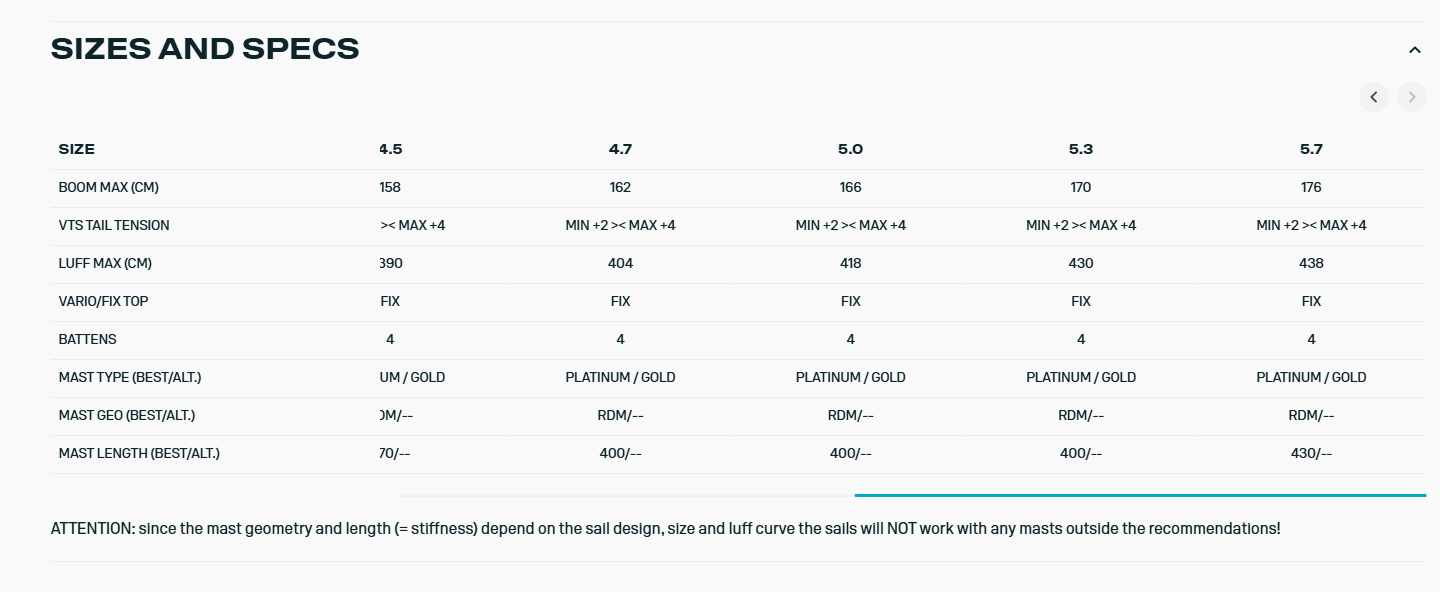The image size is (1440, 592).
Task: Click the LUFF MAX (CM) row label
Action: (x=105, y=263)
